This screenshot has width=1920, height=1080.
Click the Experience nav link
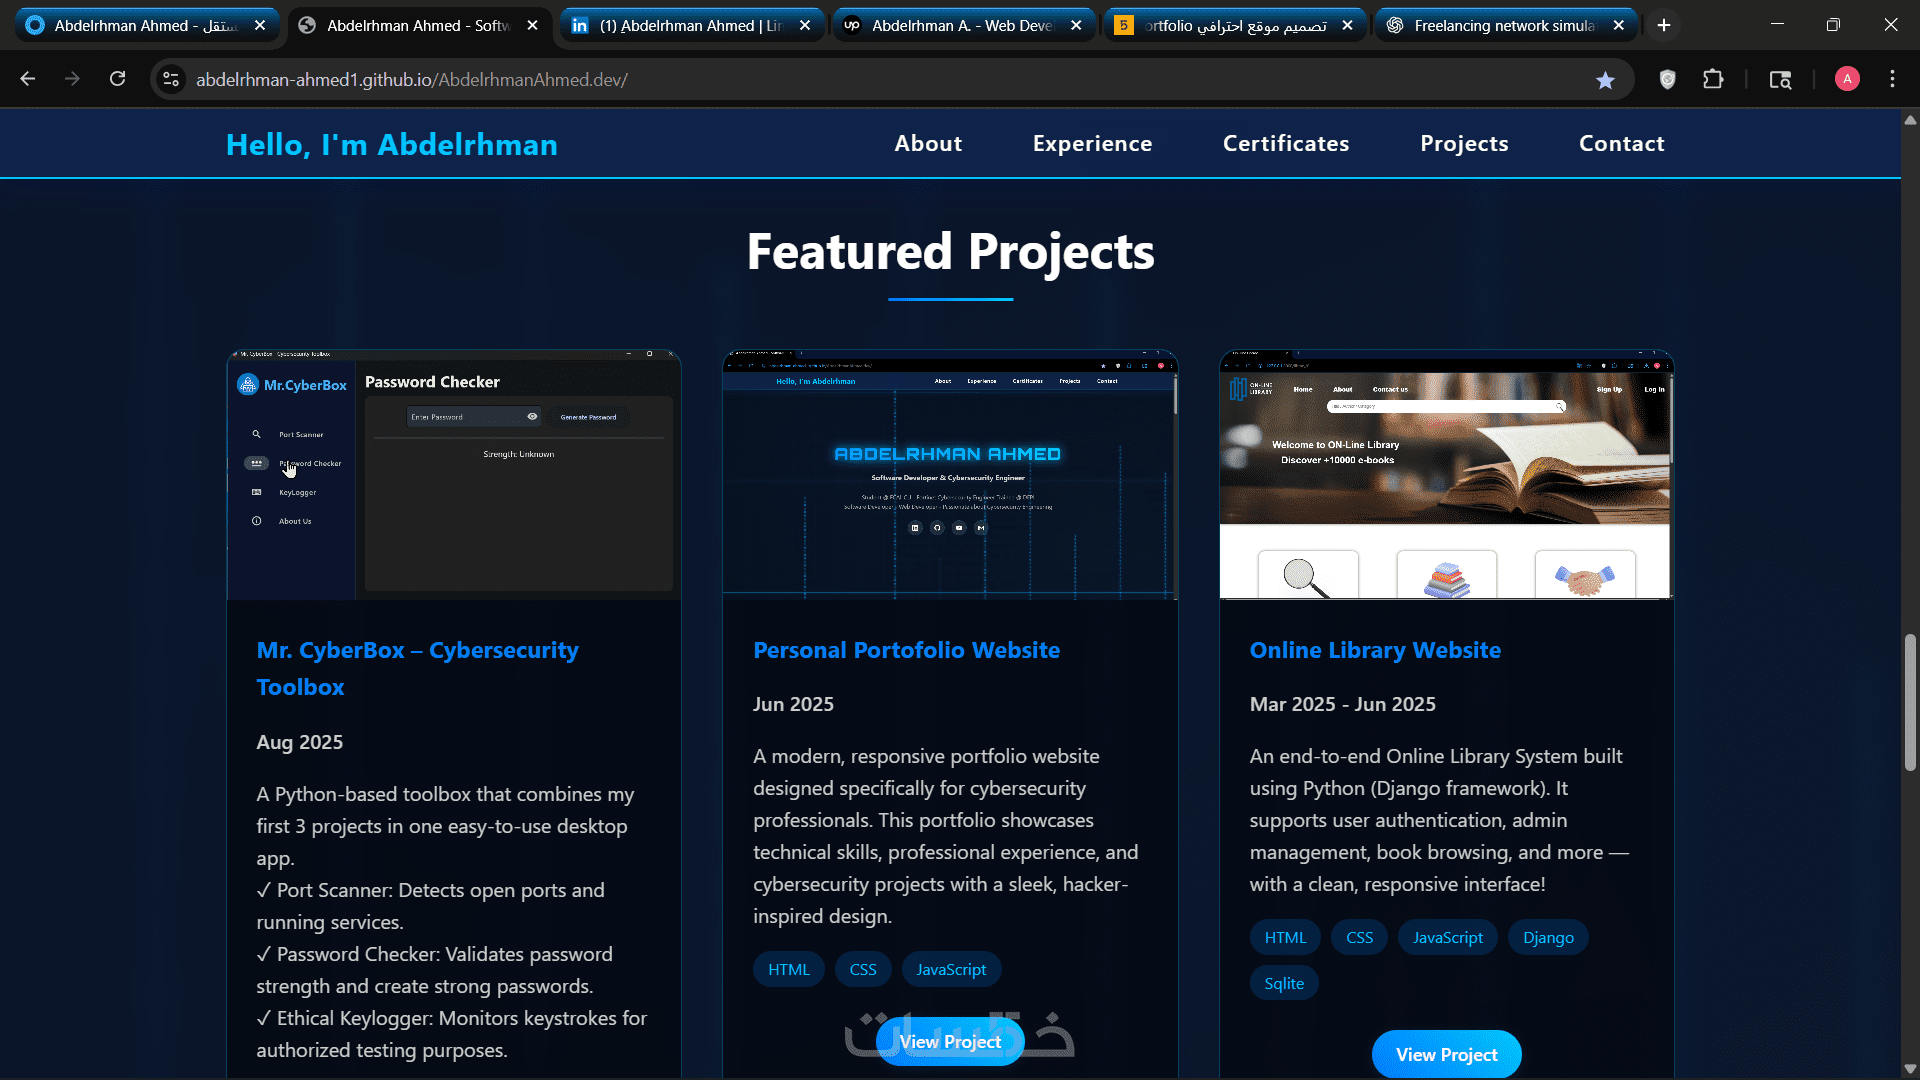(1092, 144)
